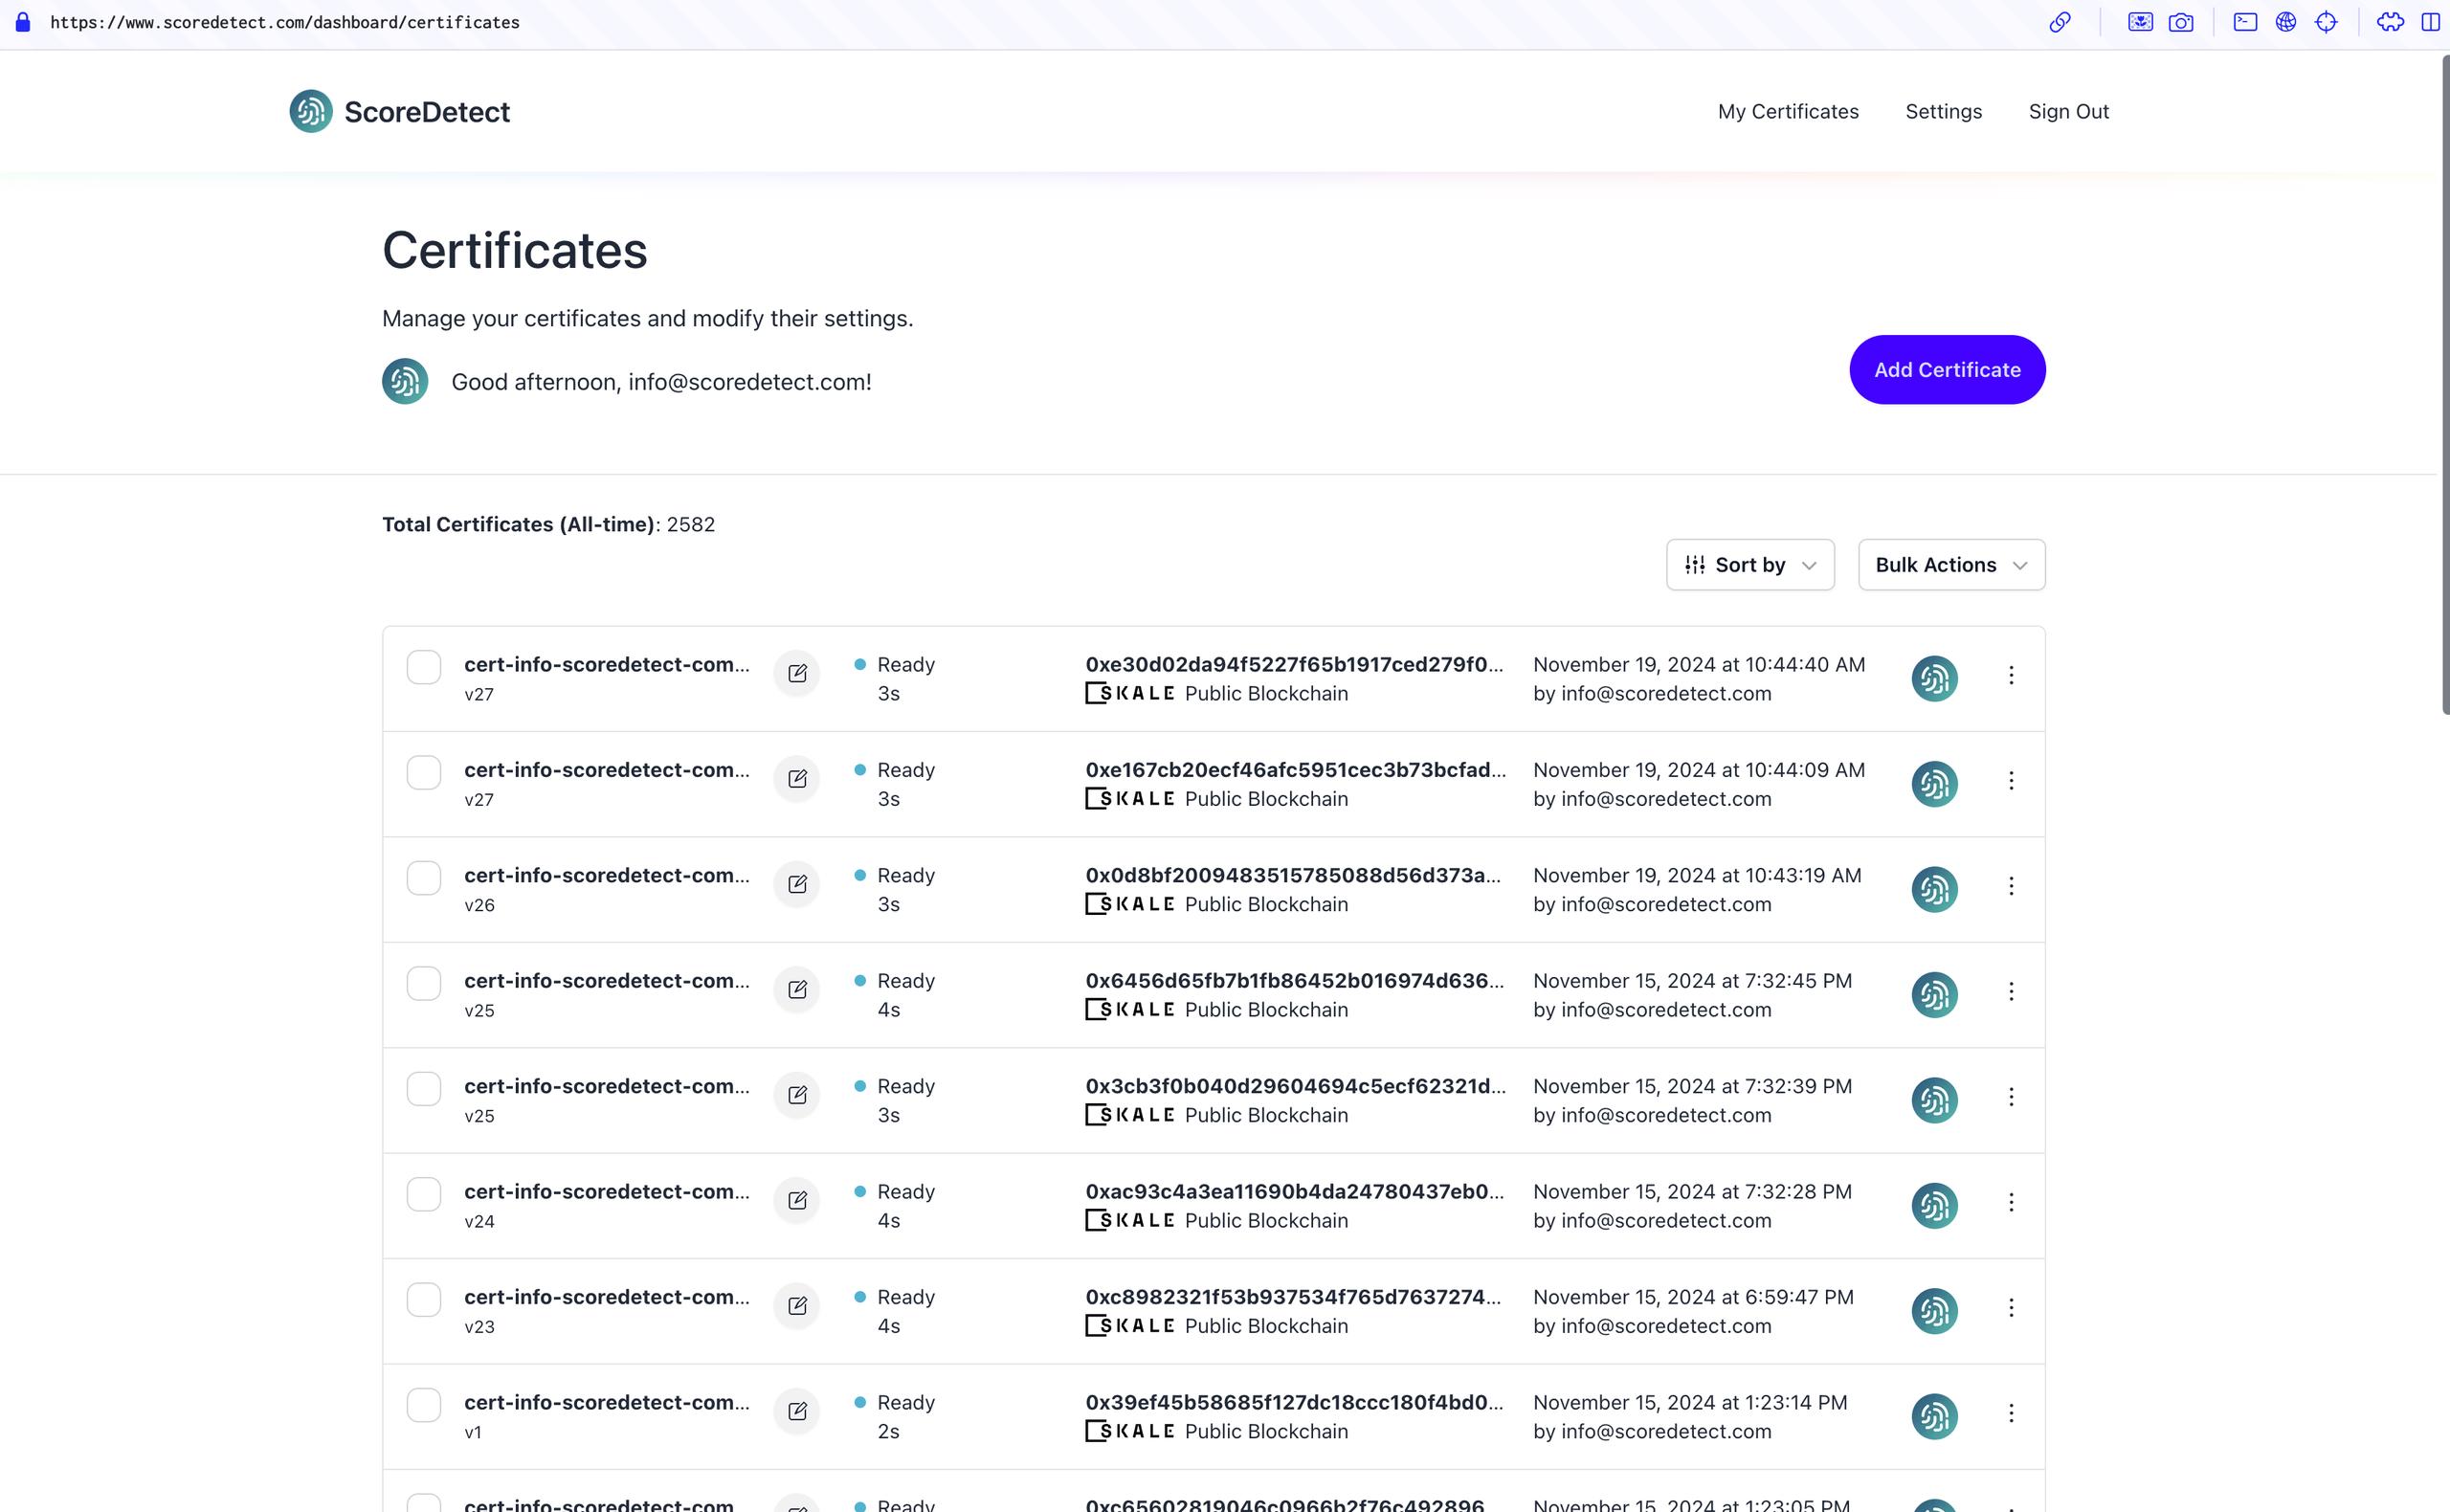2450x1512 pixels.
Task: Open three-dot menu for the v26 certificate
Action: click(x=2010, y=886)
